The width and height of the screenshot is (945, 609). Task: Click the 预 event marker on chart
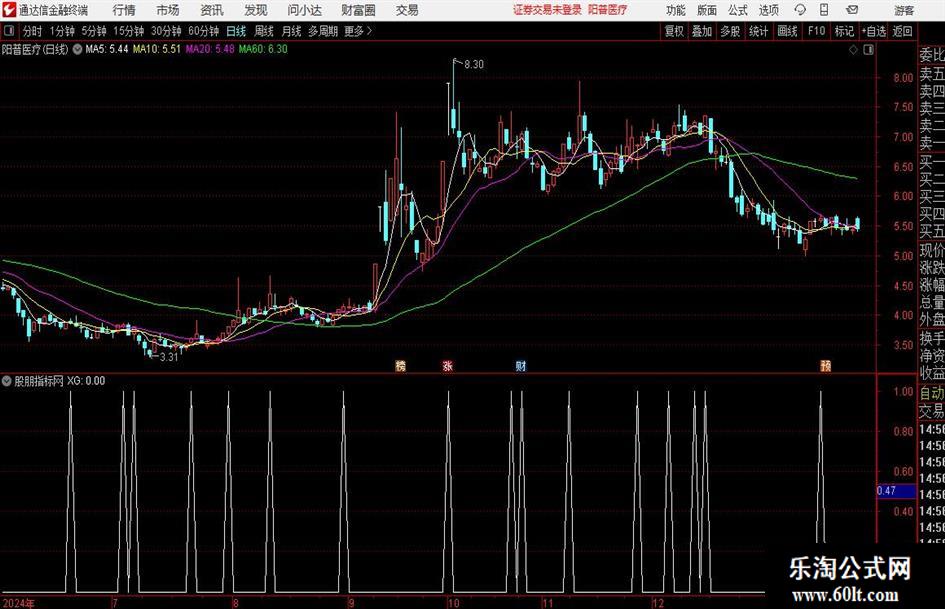pos(826,365)
